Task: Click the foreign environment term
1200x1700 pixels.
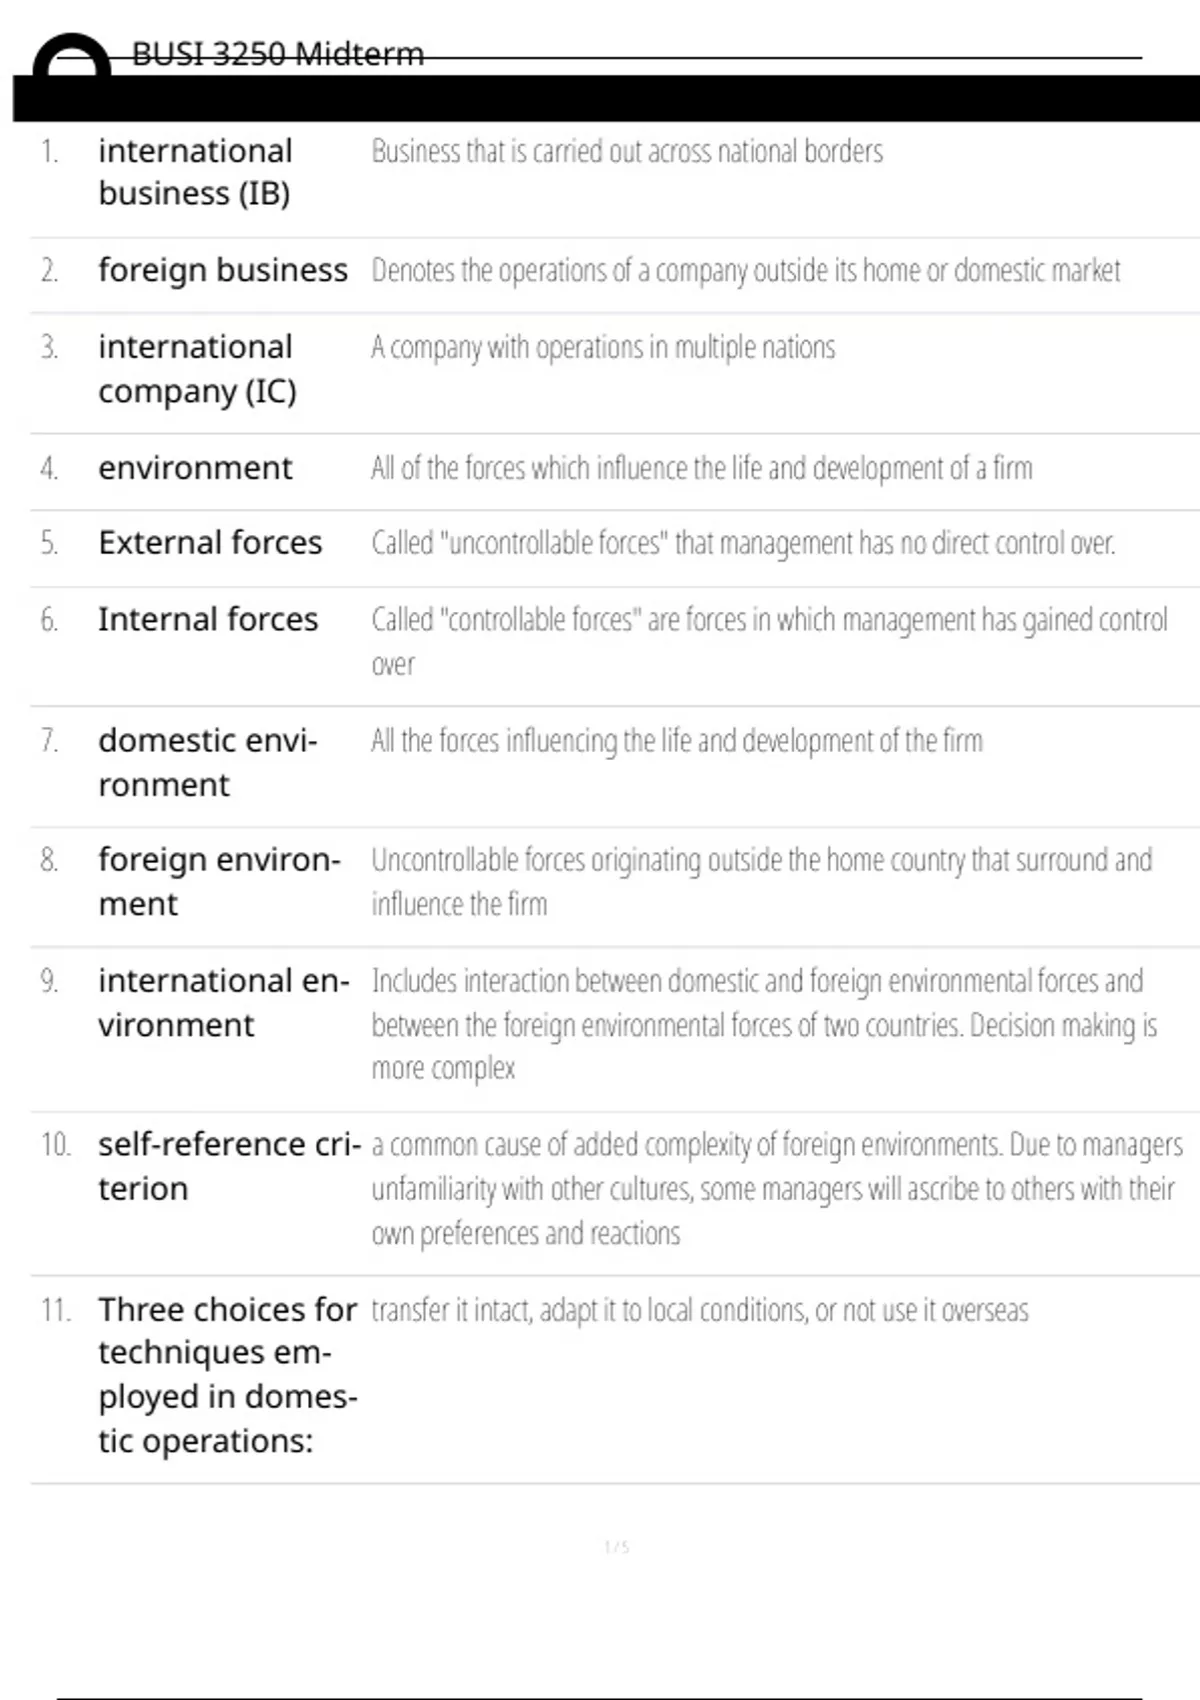Action: [x=219, y=881]
